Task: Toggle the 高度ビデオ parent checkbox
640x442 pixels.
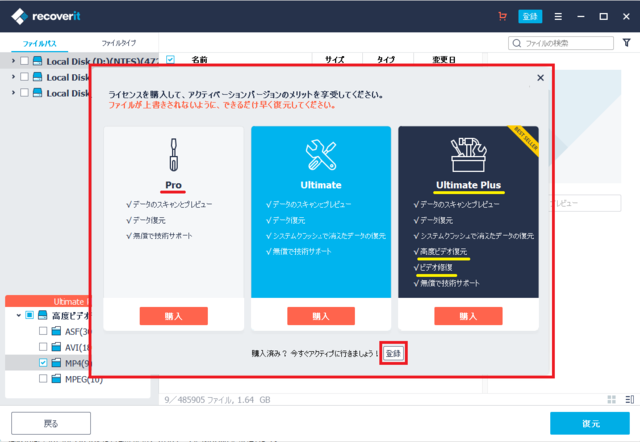Action: pos(29,315)
